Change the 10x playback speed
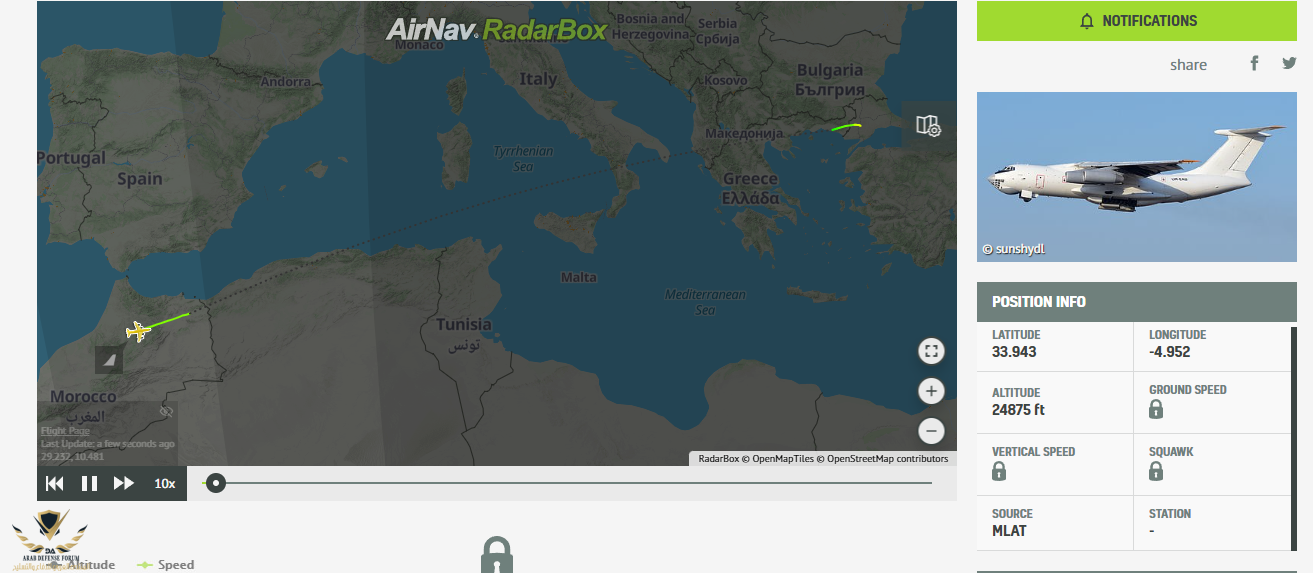The width and height of the screenshot is (1313, 573). click(164, 484)
